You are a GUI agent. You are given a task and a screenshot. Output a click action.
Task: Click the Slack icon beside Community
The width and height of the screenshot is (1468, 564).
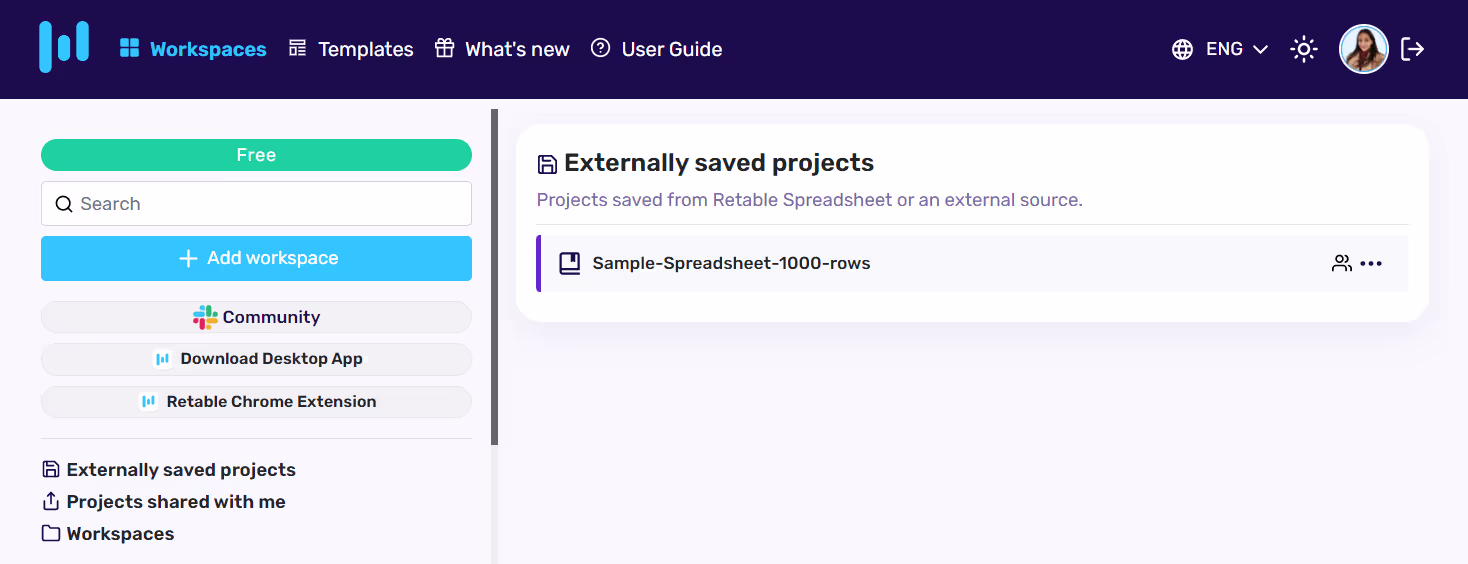click(x=205, y=317)
